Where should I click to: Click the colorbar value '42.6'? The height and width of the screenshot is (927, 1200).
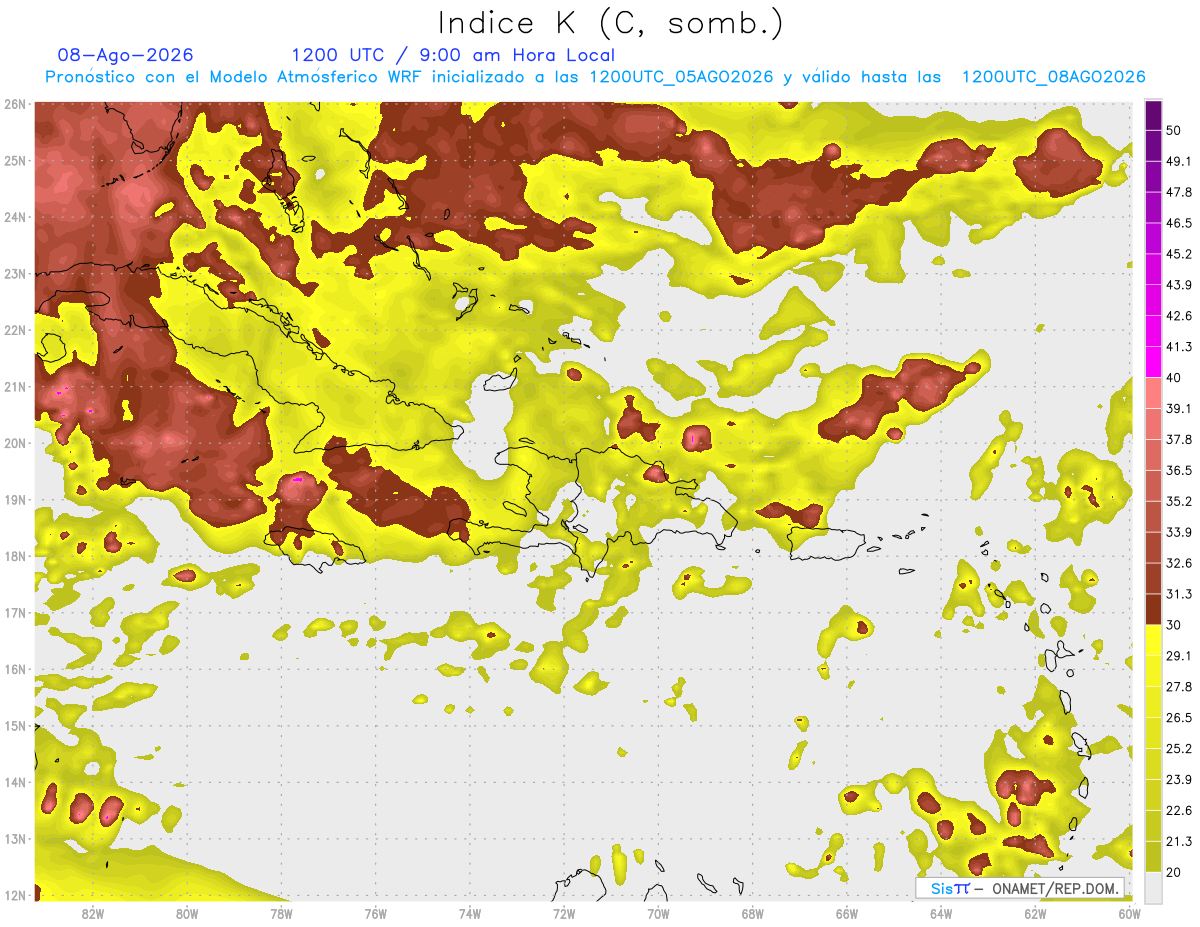(x=1179, y=316)
